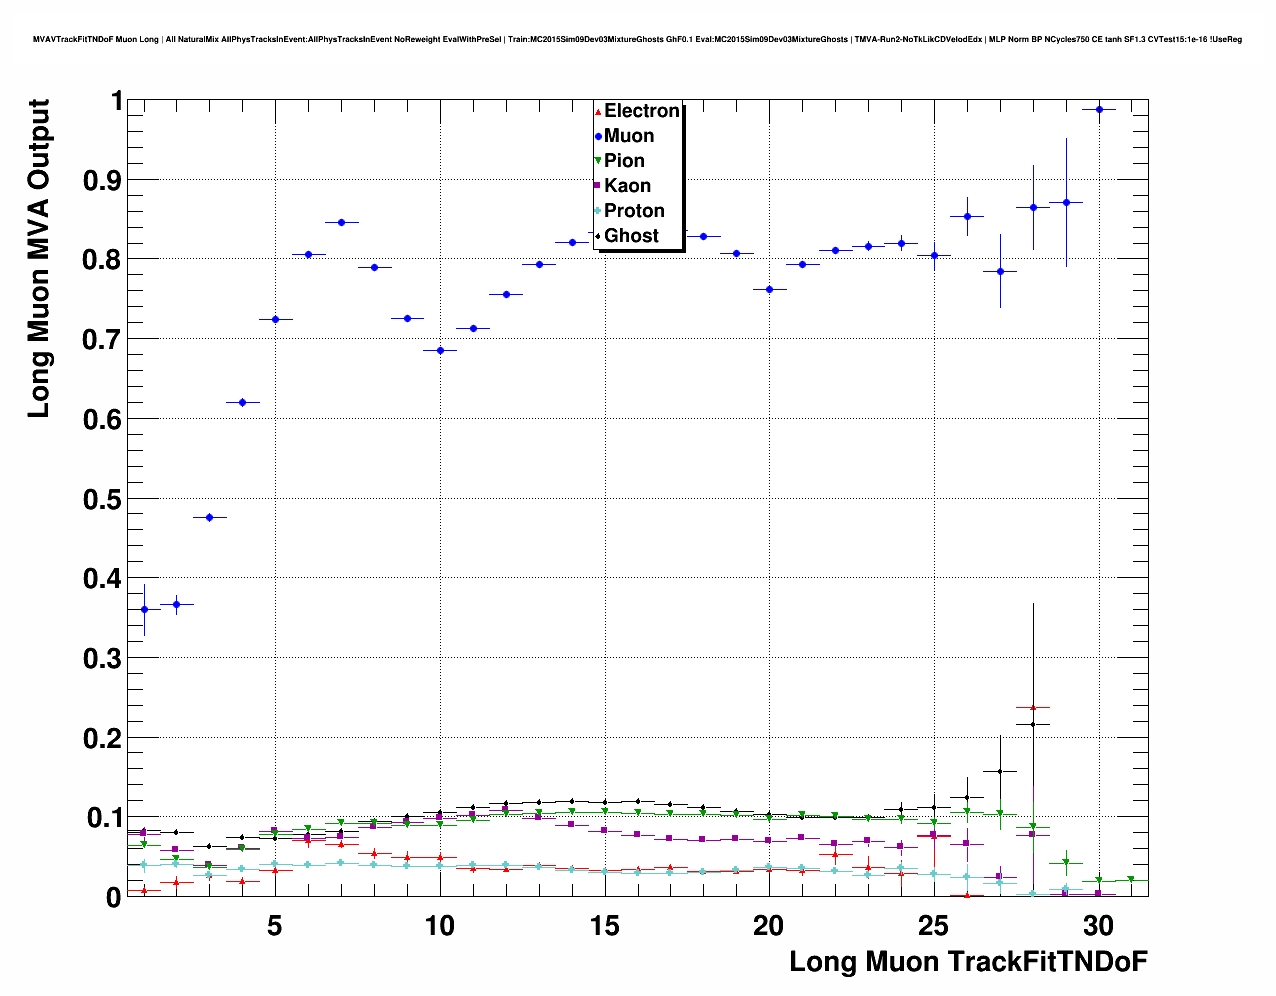
Task: Click the red Electron triangle at TrackFitTNDoF 28
Action: coord(1033,707)
